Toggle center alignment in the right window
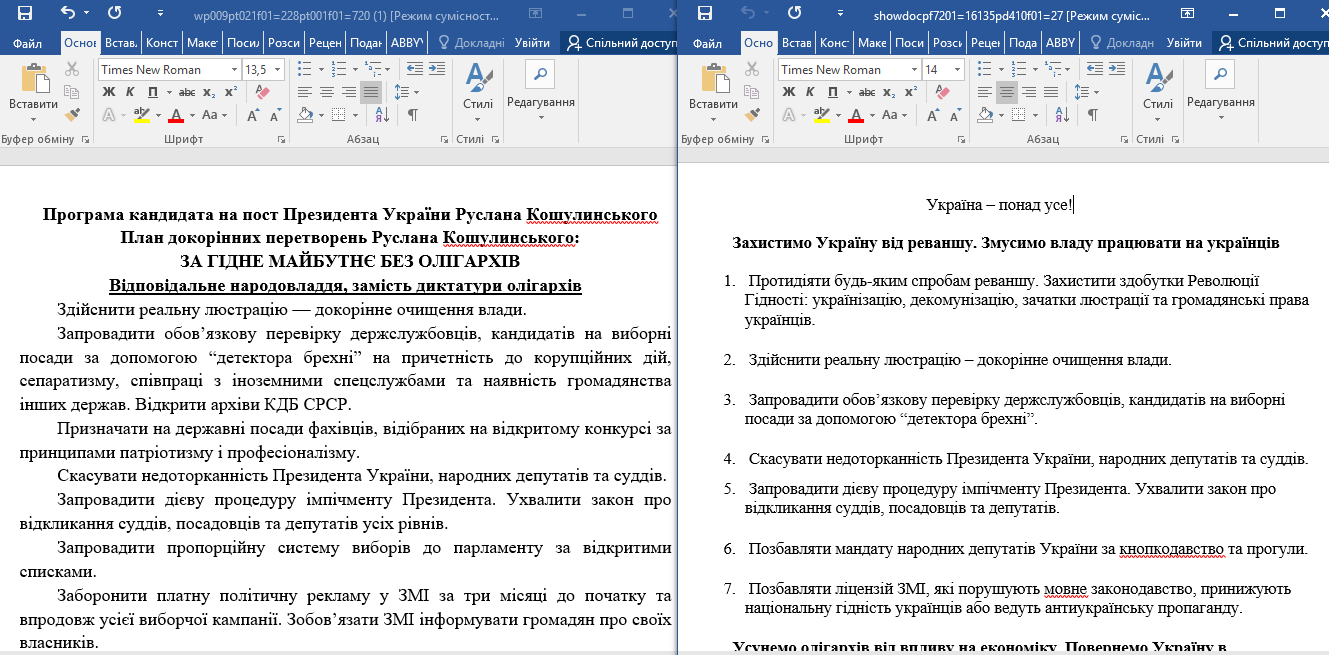 coord(1006,92)
